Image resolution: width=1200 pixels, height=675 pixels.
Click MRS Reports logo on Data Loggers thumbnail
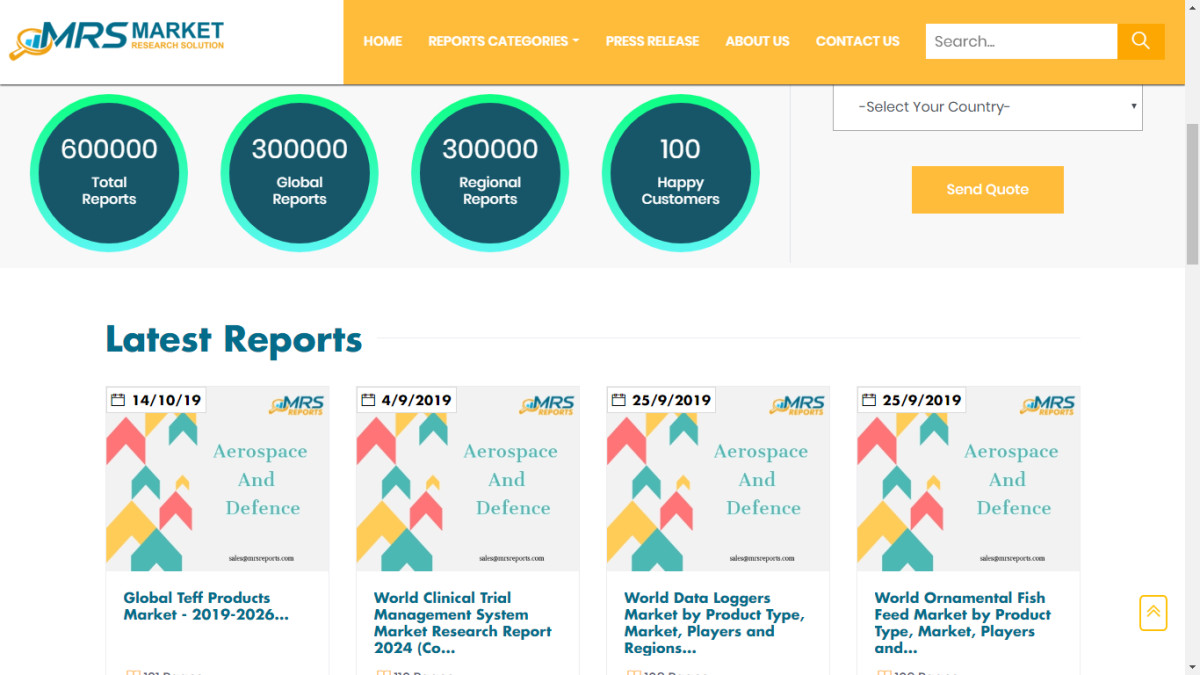(797, 405)
